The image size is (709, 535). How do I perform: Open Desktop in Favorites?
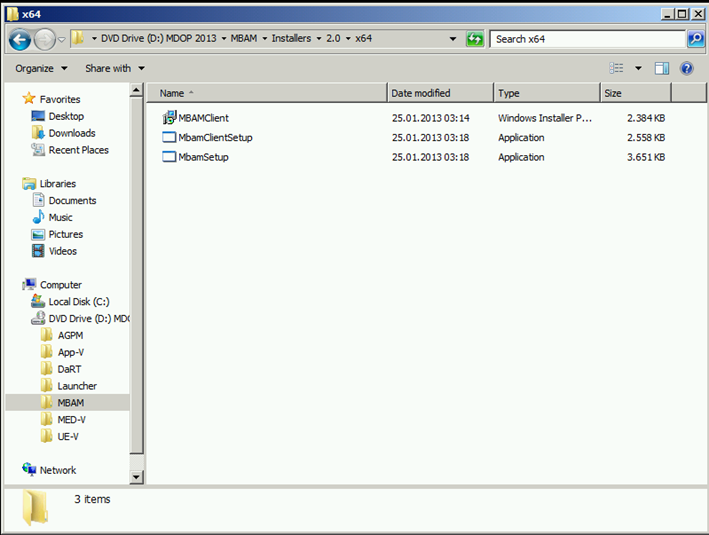[66, 116]
